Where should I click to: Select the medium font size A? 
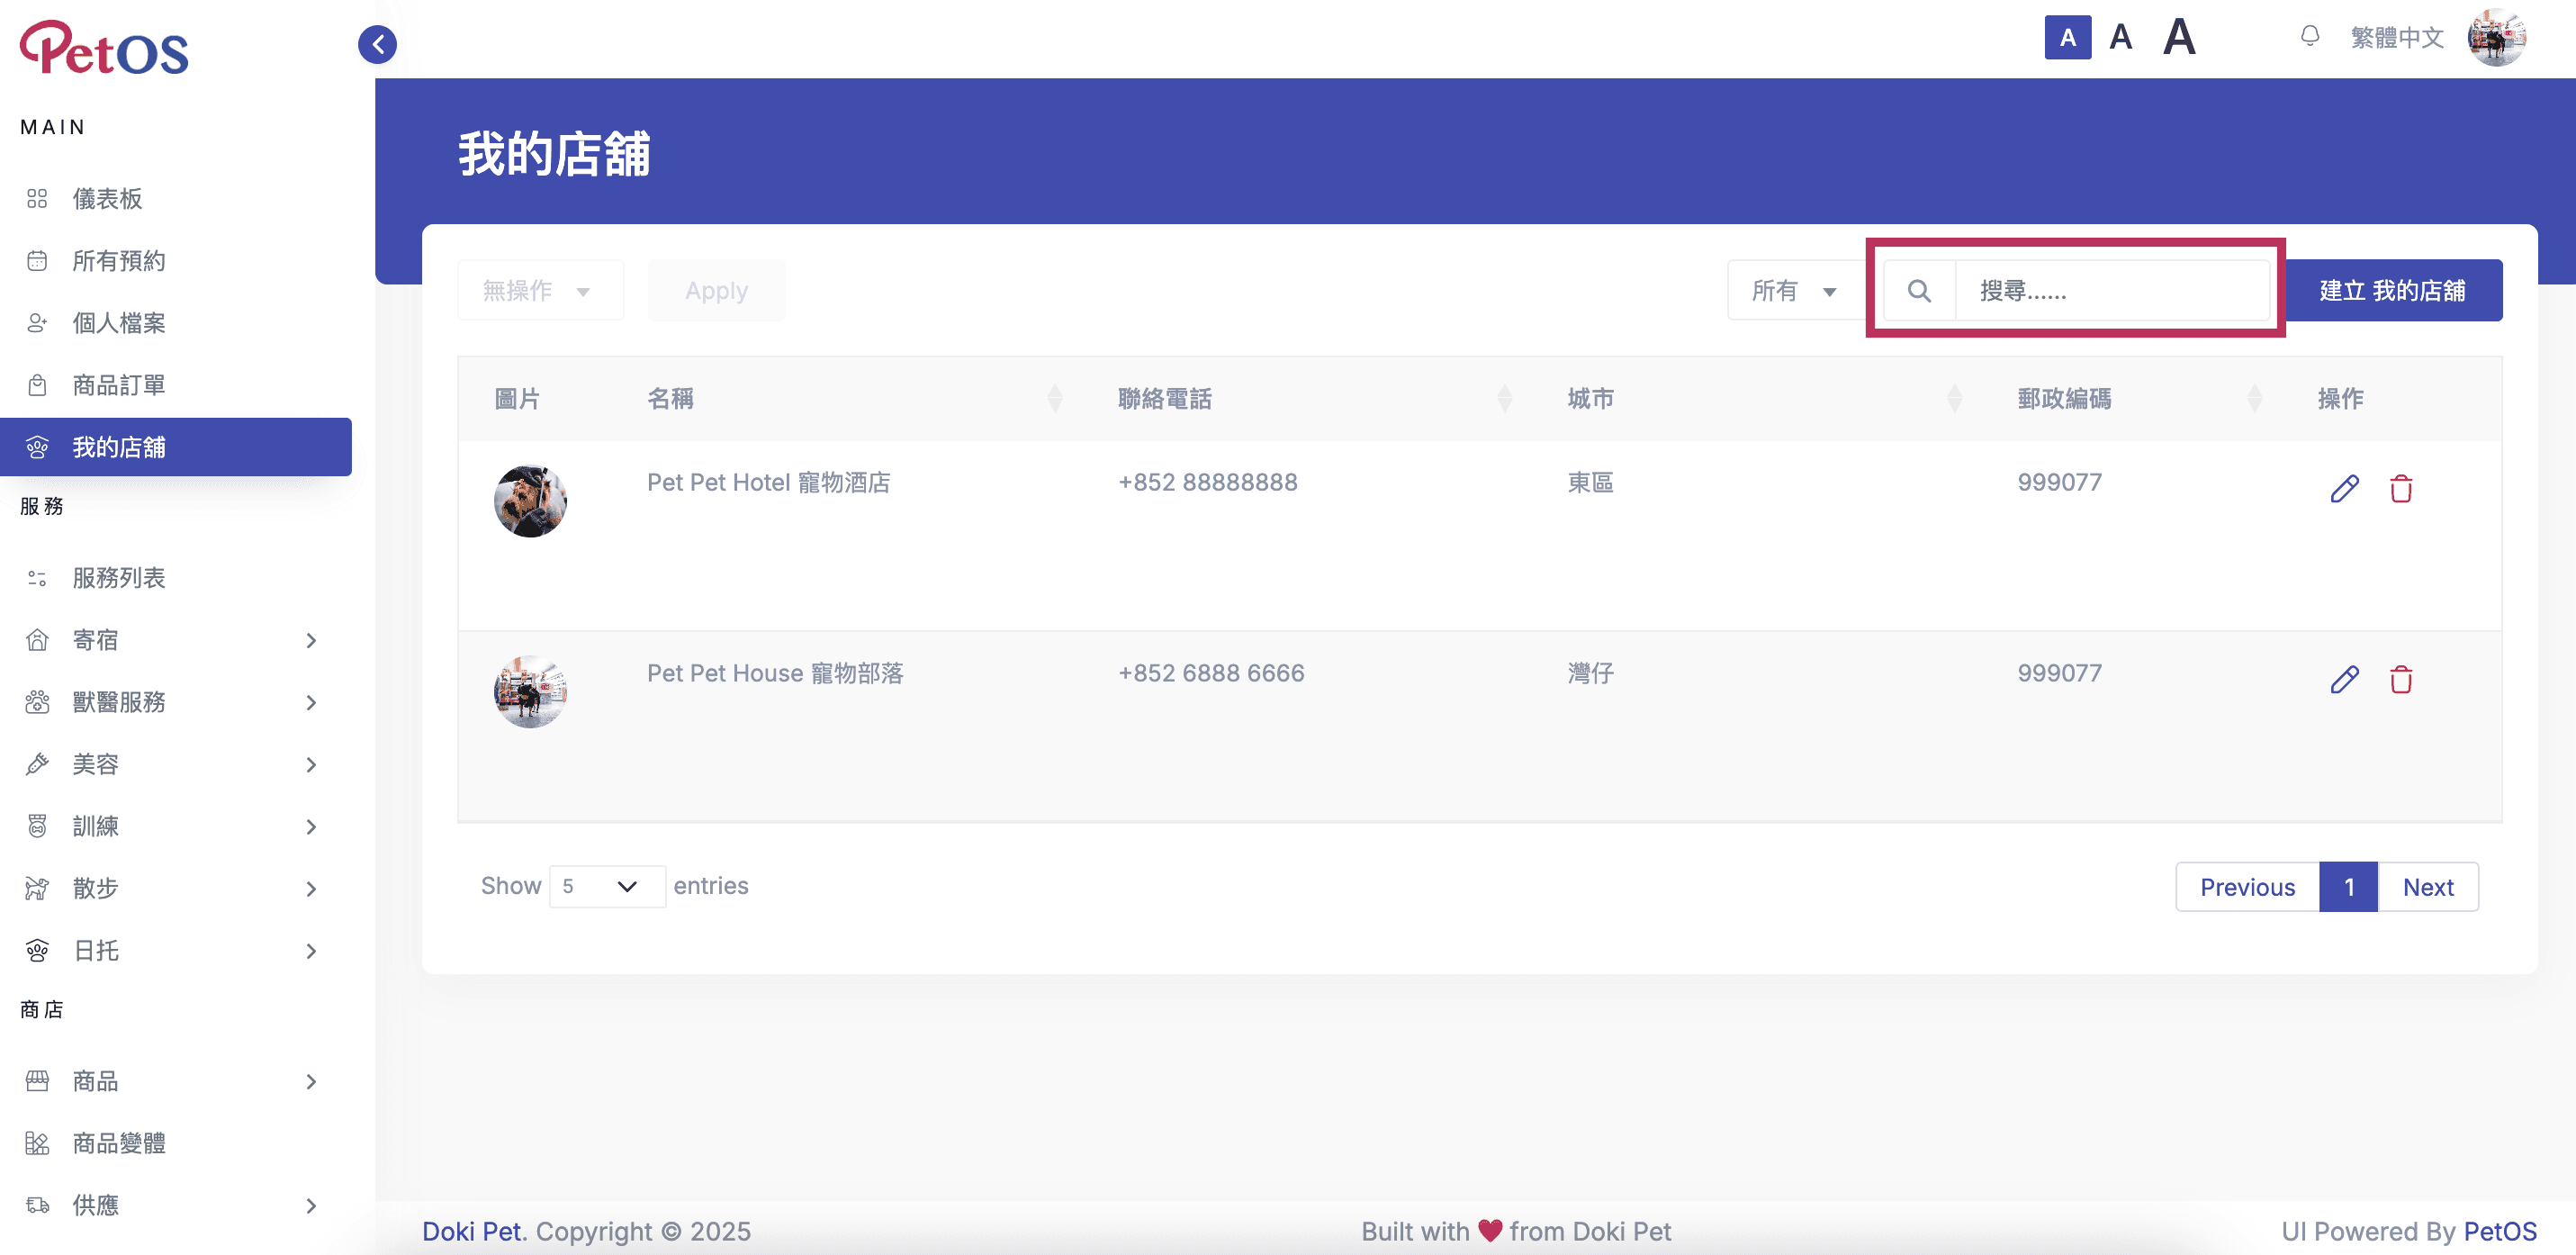2120,38
